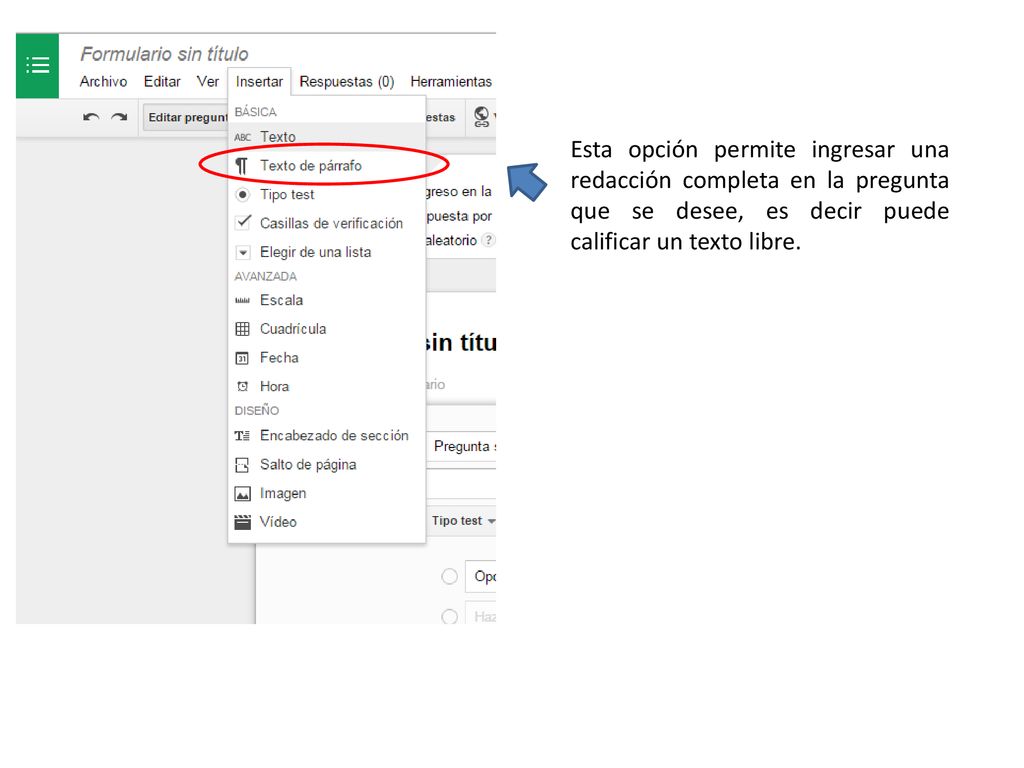Click the calendar icon beside Fecha
1024x768 pixels.
tap(242, 358)
